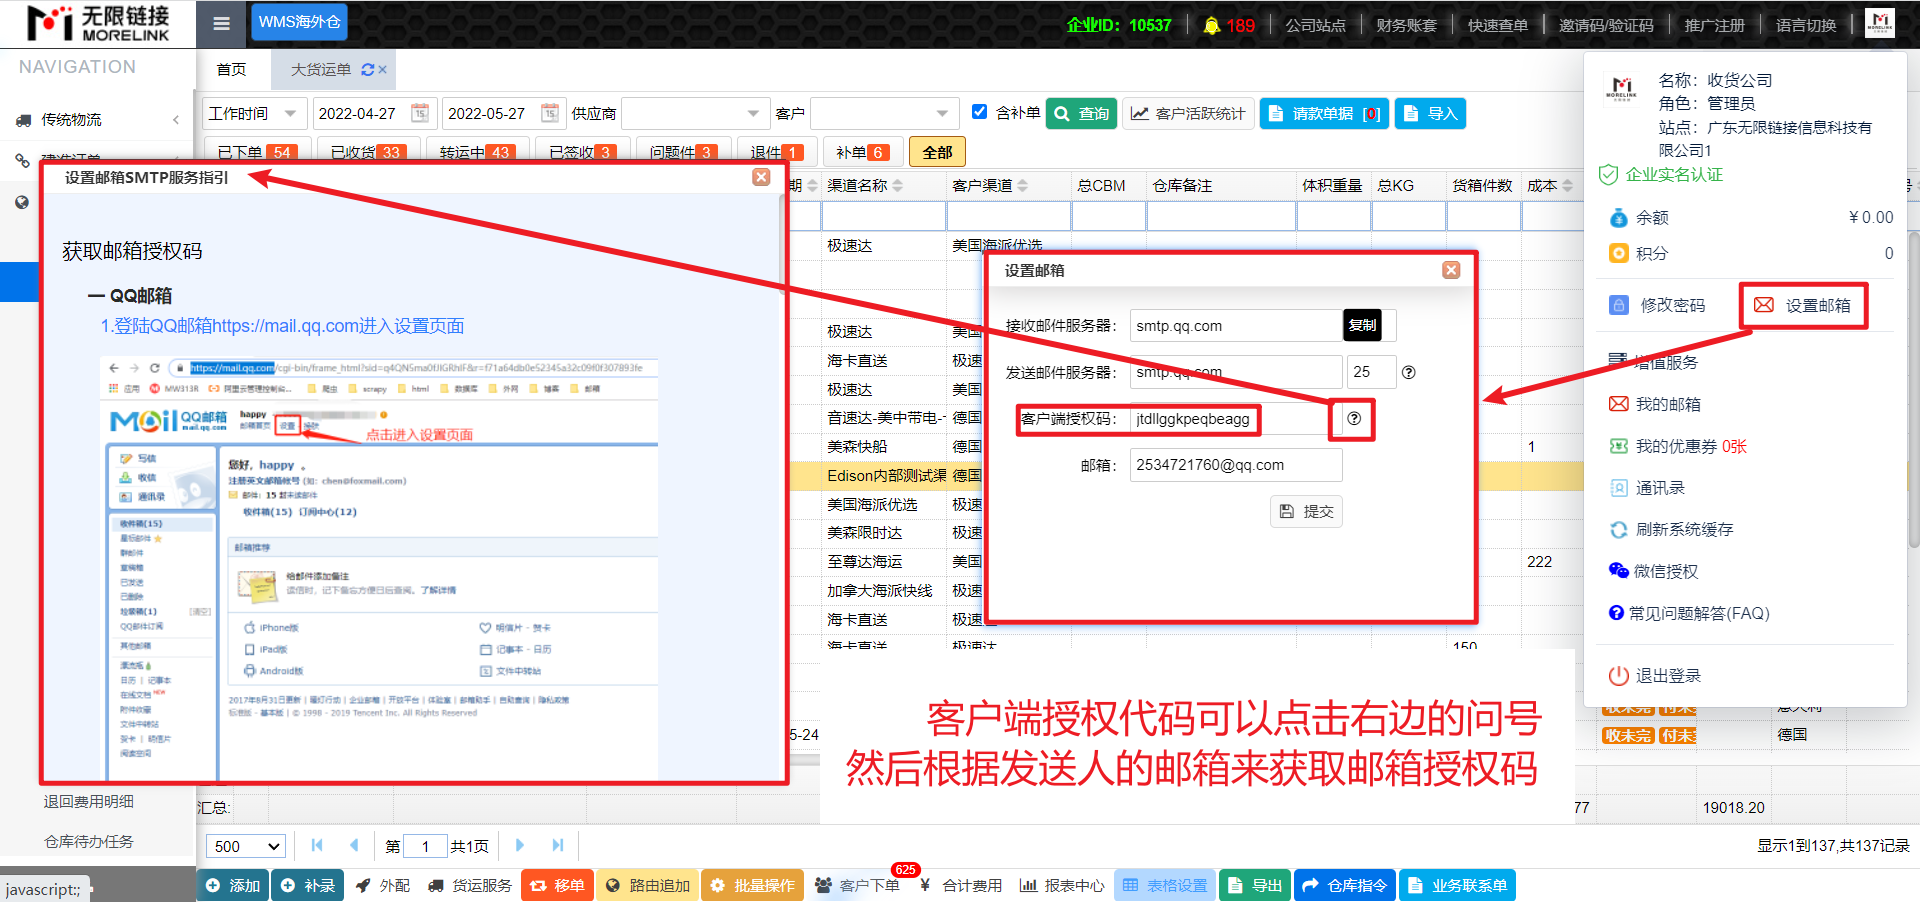Select the 已下单 status tab
Image resolution: width=1920 pixels, height=902 pixels.
[255, 152]
